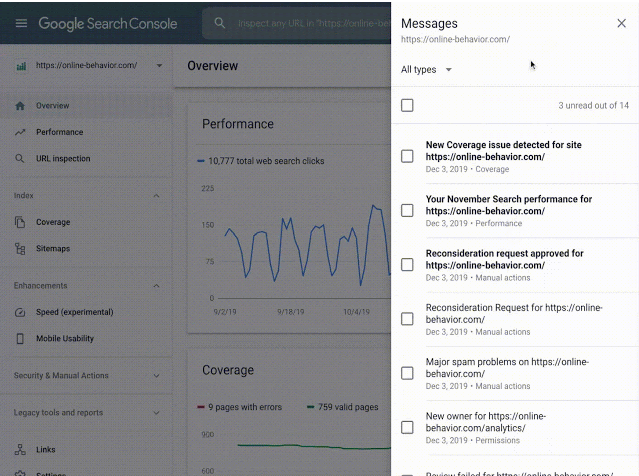Click the Messages panel site URL text
639x476 pixels.
tap(455, 40)
